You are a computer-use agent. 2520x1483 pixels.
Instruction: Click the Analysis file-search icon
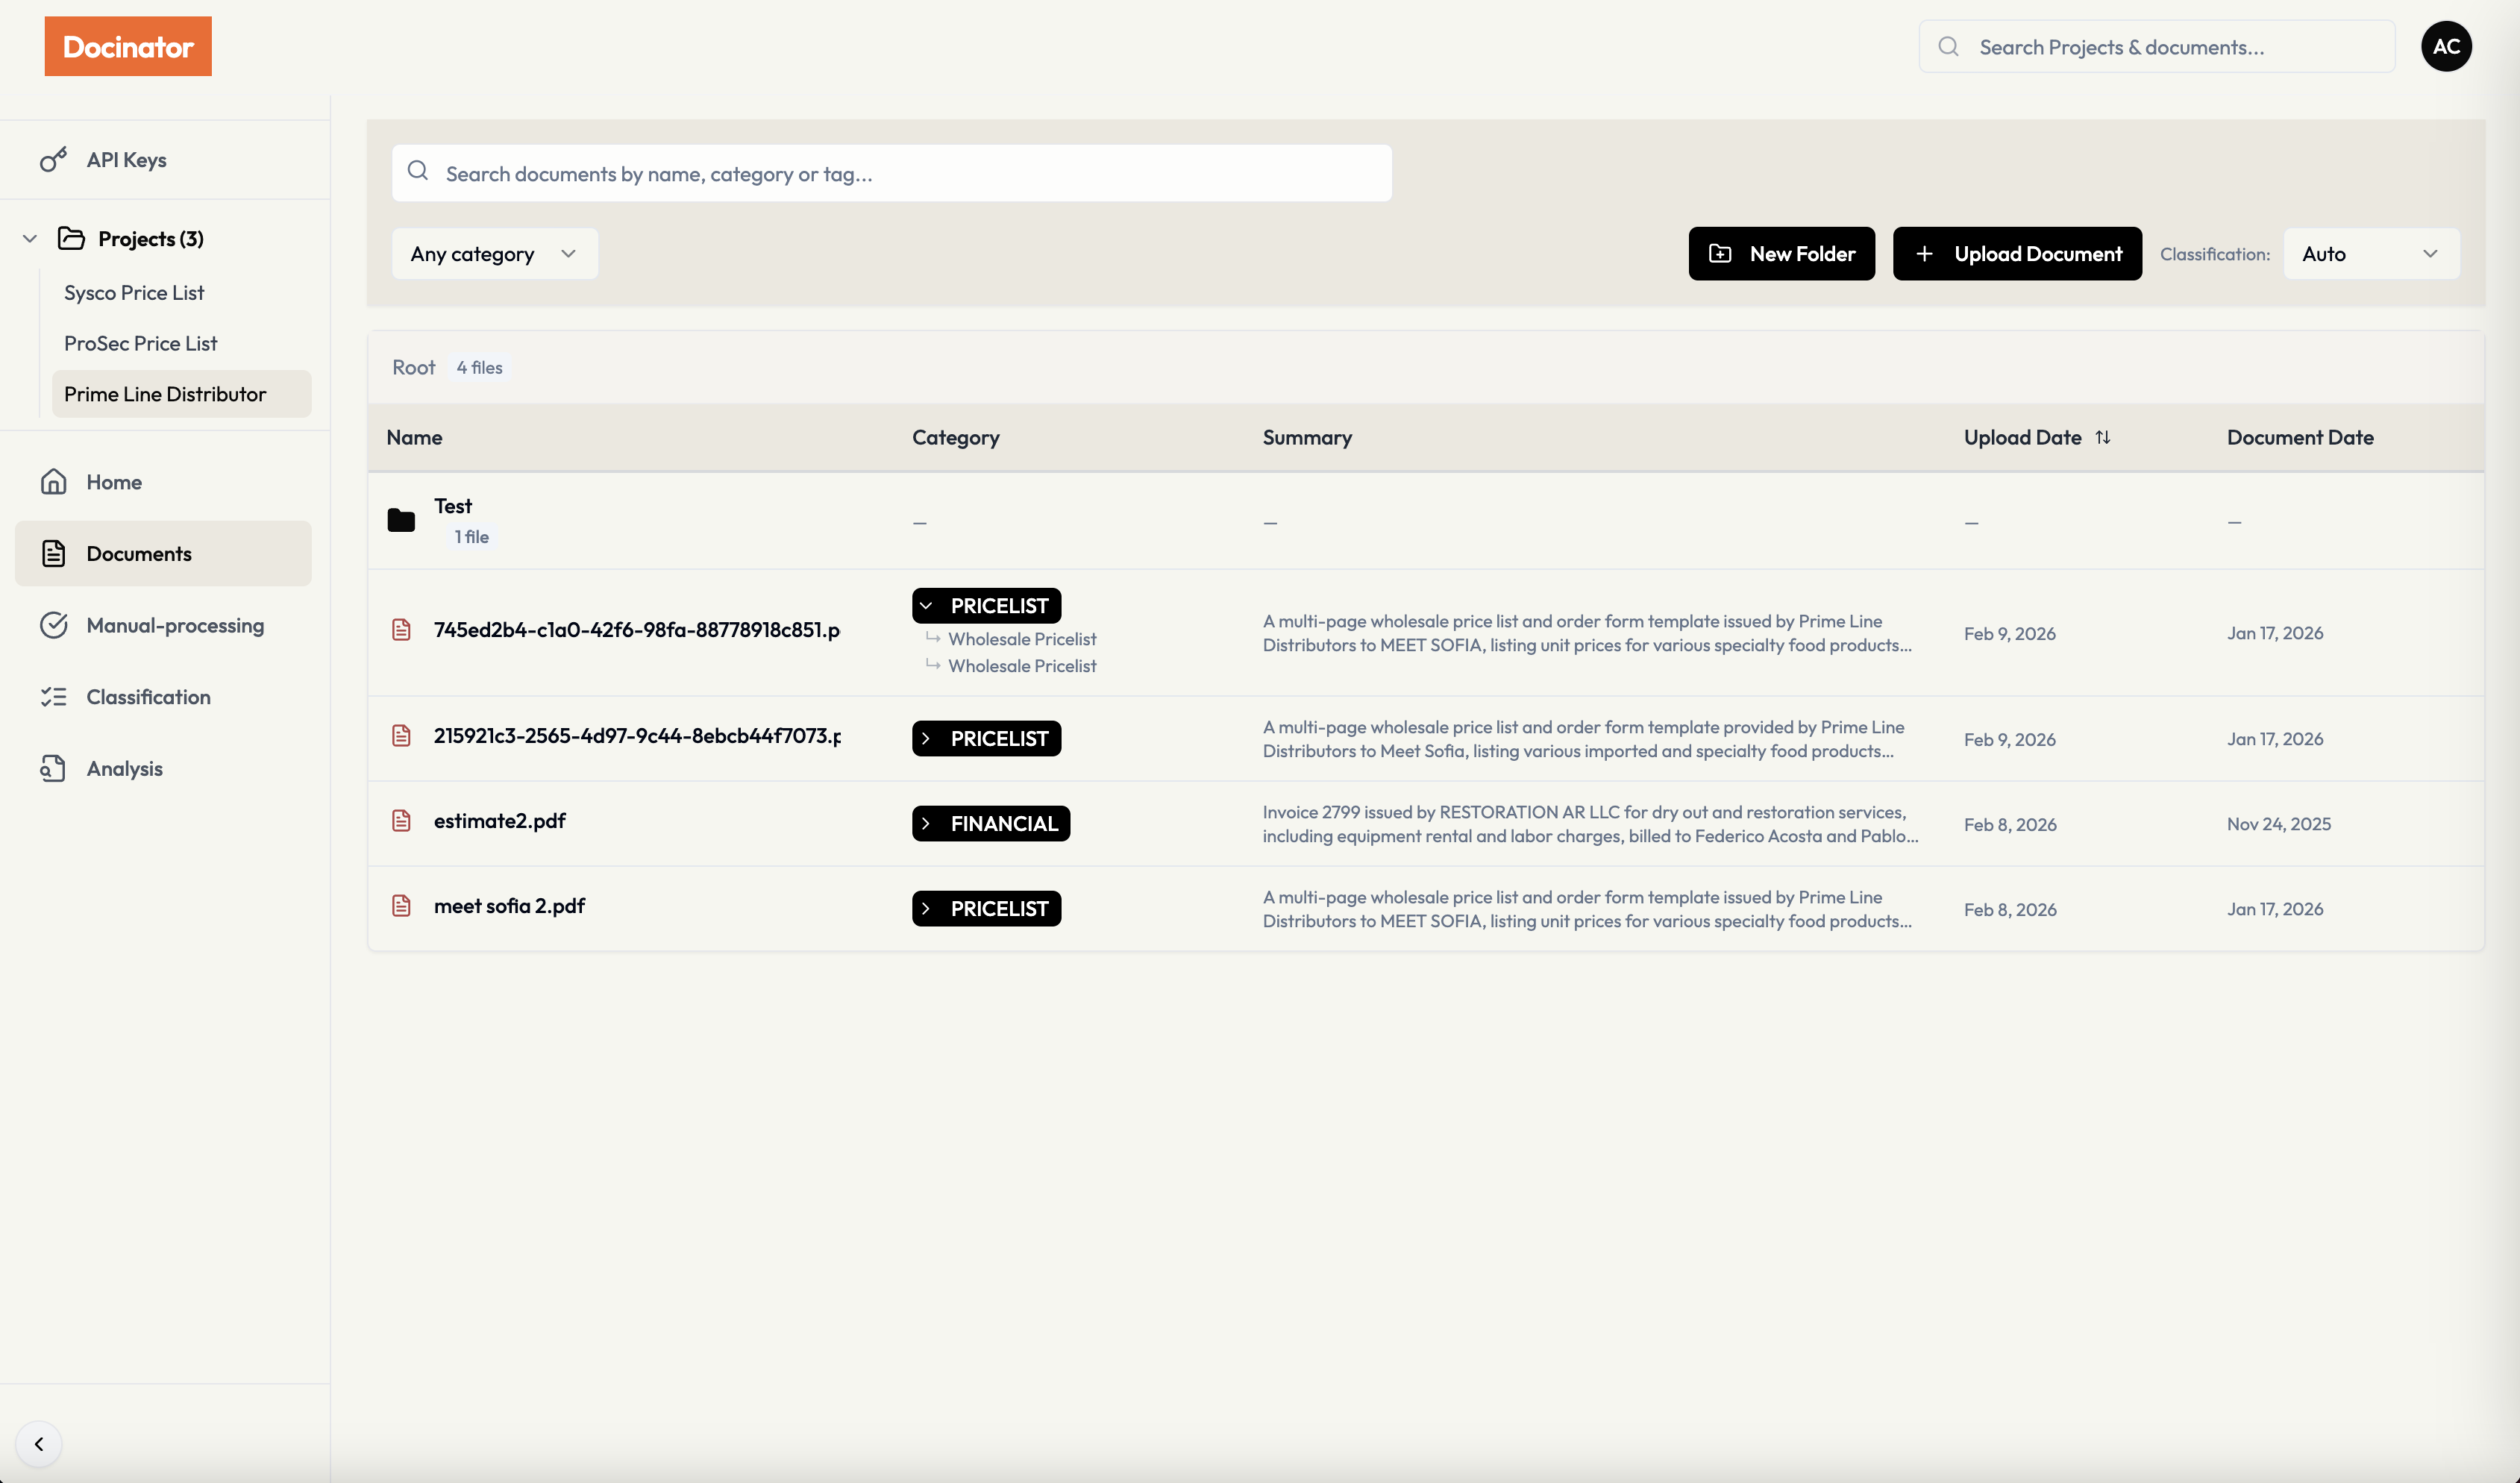[53, 768]
